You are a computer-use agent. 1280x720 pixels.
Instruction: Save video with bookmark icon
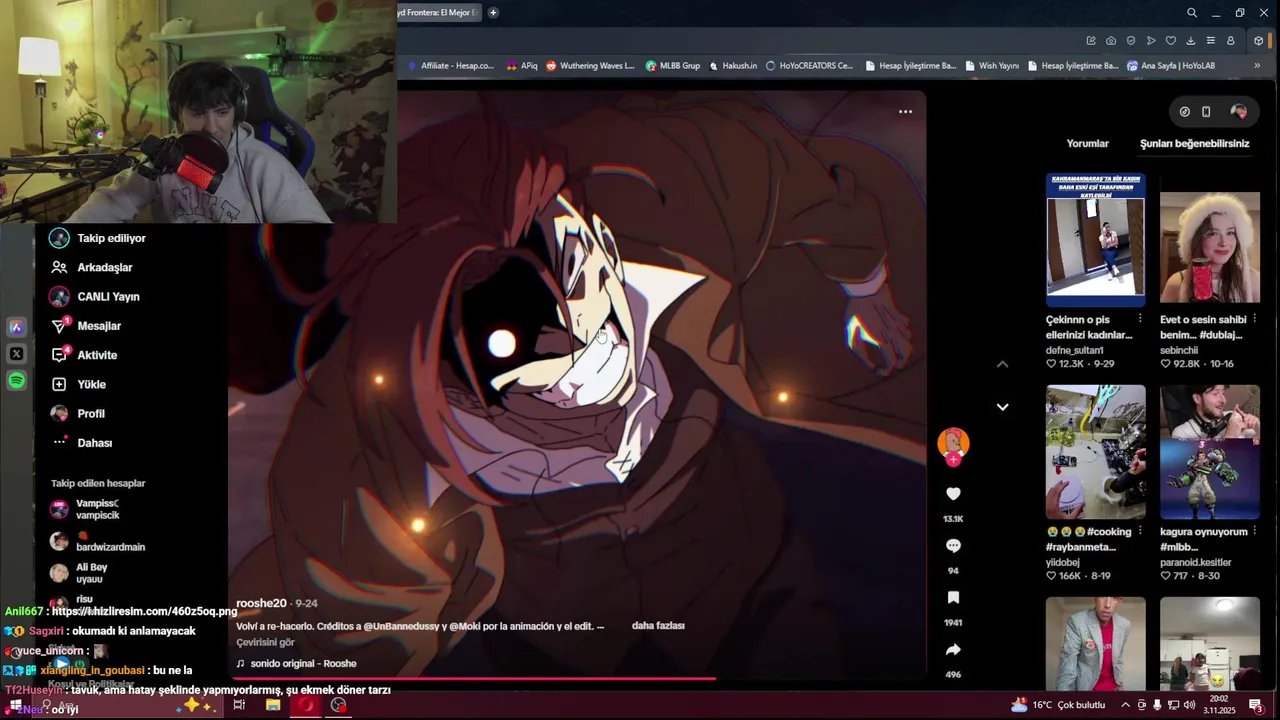tap(953, 598)
